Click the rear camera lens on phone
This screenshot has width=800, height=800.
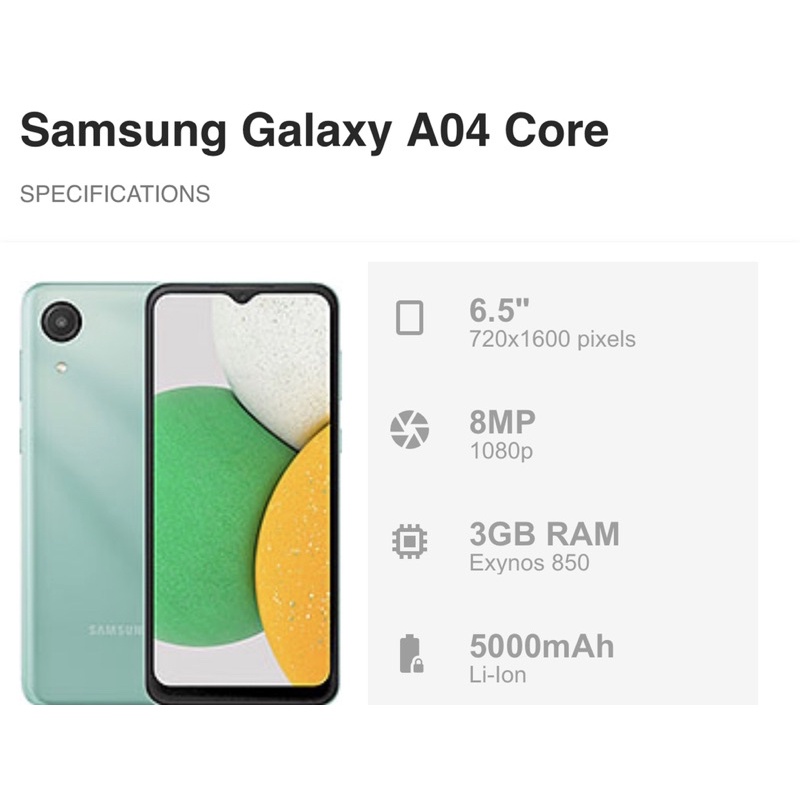pyautogui.click(x=62, y=322)
